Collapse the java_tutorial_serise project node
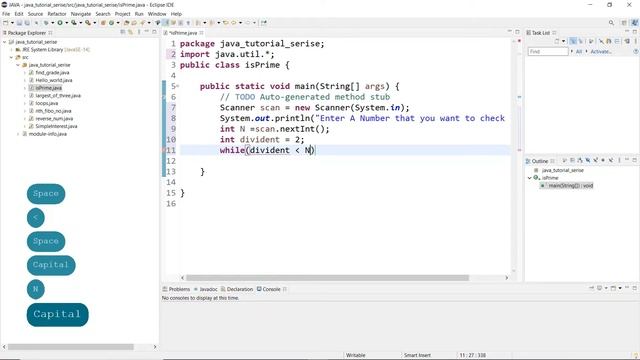The width and height of the screenshot is (640, 360). tap(4, 42)
